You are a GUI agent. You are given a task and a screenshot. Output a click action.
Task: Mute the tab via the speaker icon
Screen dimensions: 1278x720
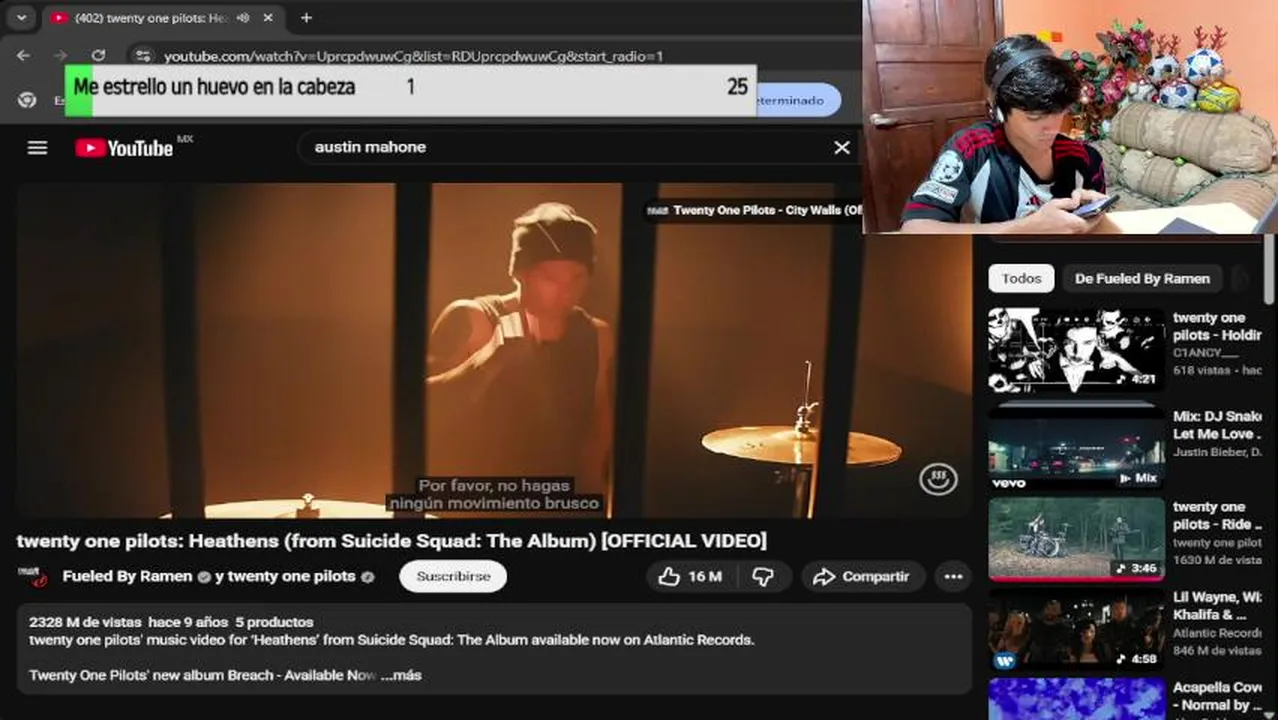pyautogui.click(x=243, y=18)
